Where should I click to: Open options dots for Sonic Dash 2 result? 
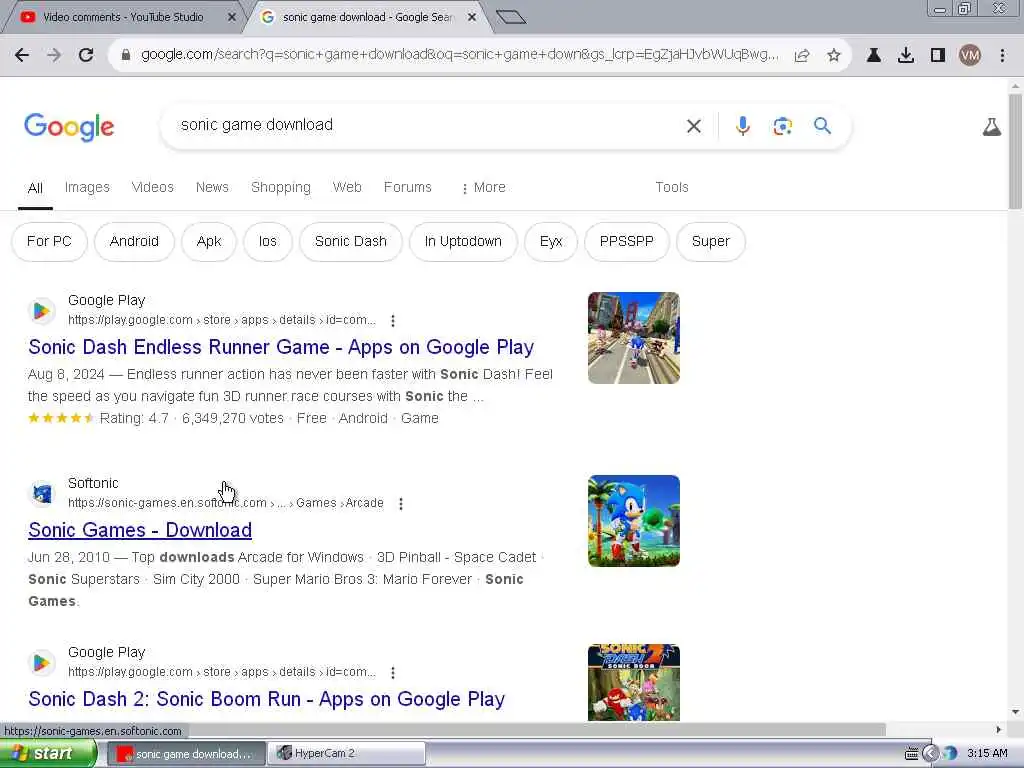(x=392, y=673)
